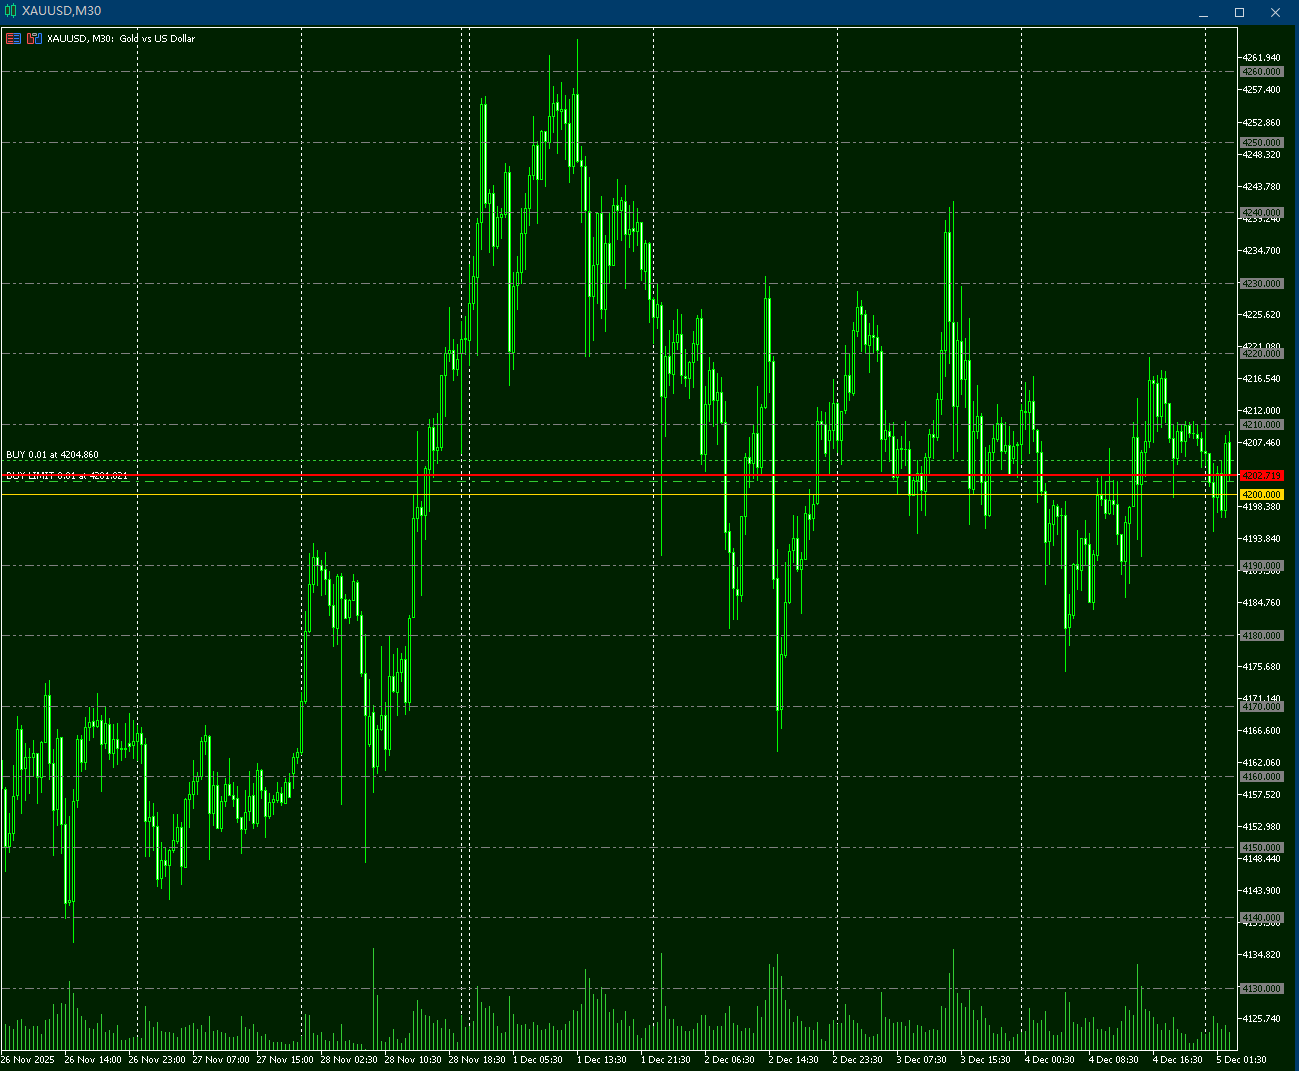Click the candlestick chart icon in title bar
This screenshot has height=1071, width=1299.
10,11
